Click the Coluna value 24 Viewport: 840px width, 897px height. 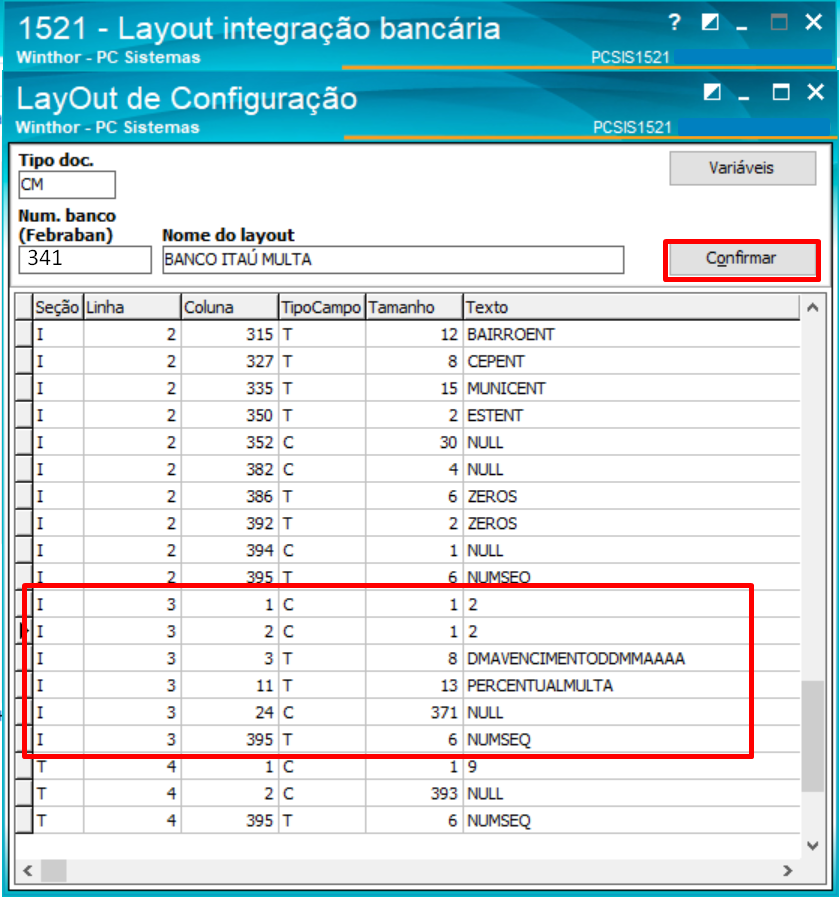[230, 713]
